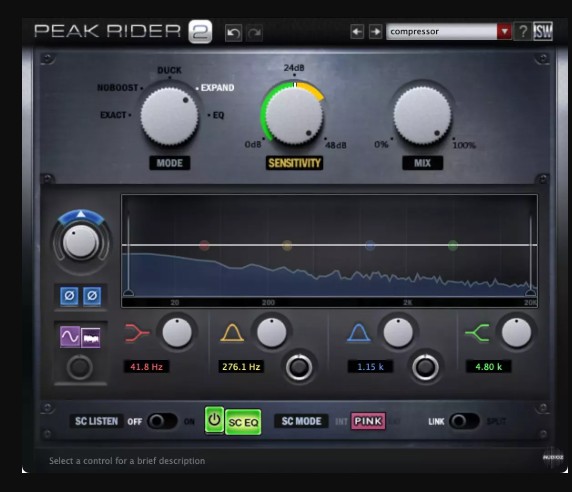572x492 pixels.
Task: Click the 276.1 Hz frequency field
Action: 241,367
